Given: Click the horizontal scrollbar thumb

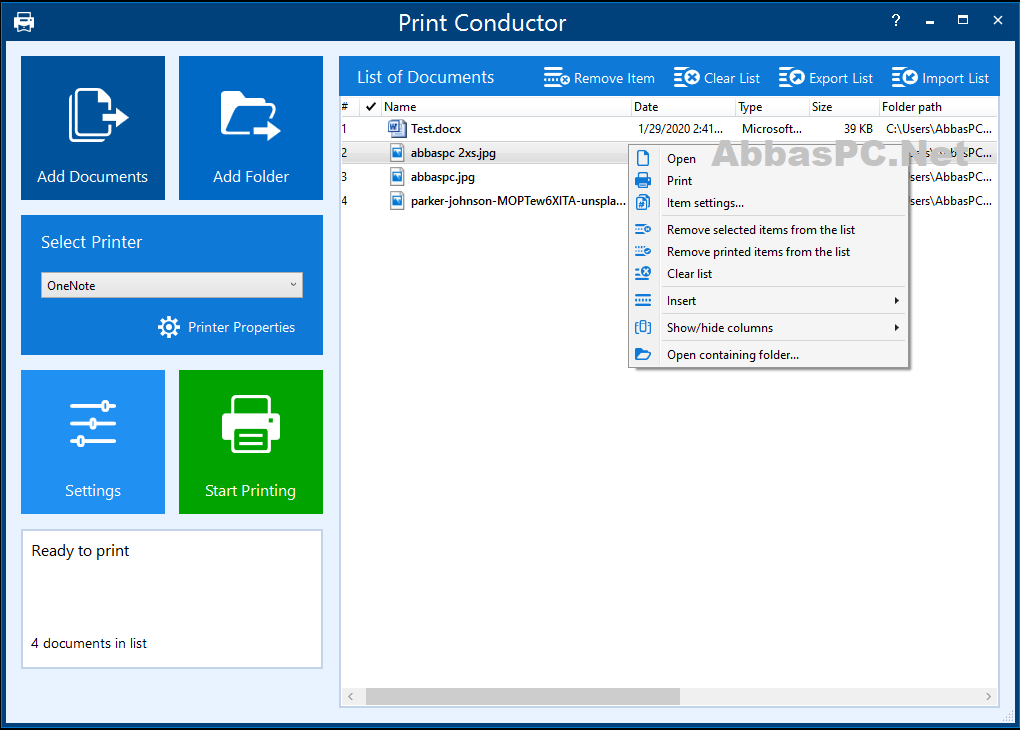Looking at the screenshot, I should (x=522, y=696).
